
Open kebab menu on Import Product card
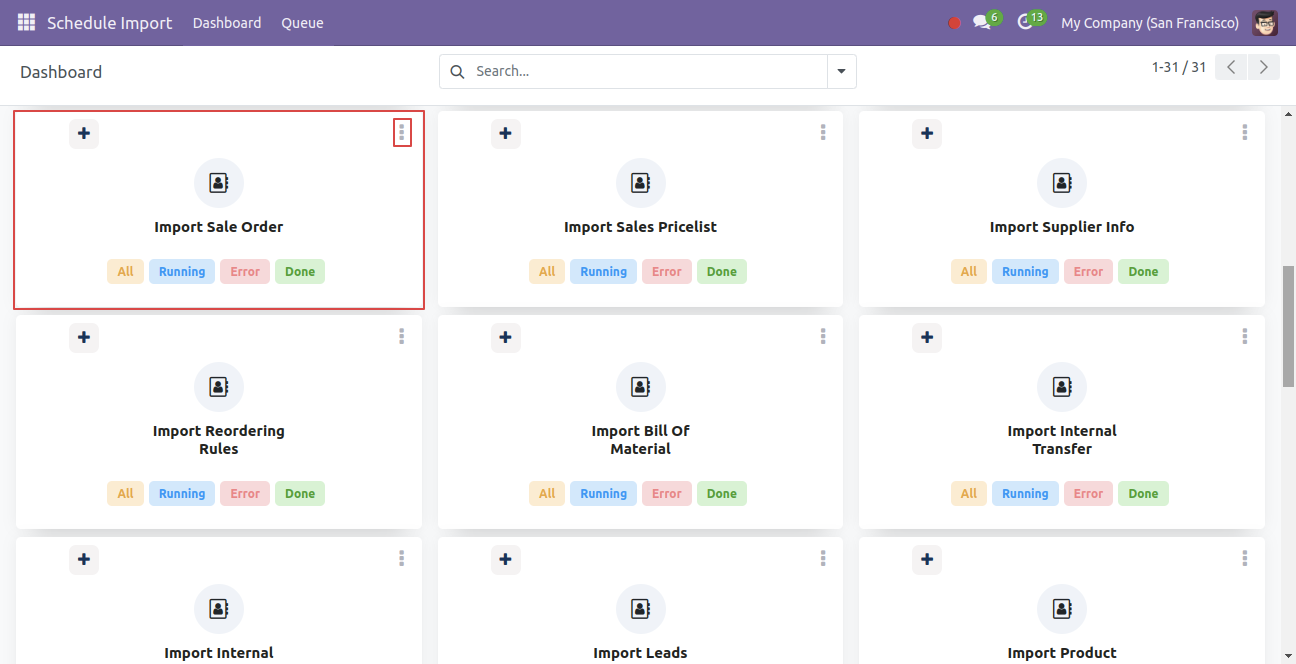coord(1245,558)
